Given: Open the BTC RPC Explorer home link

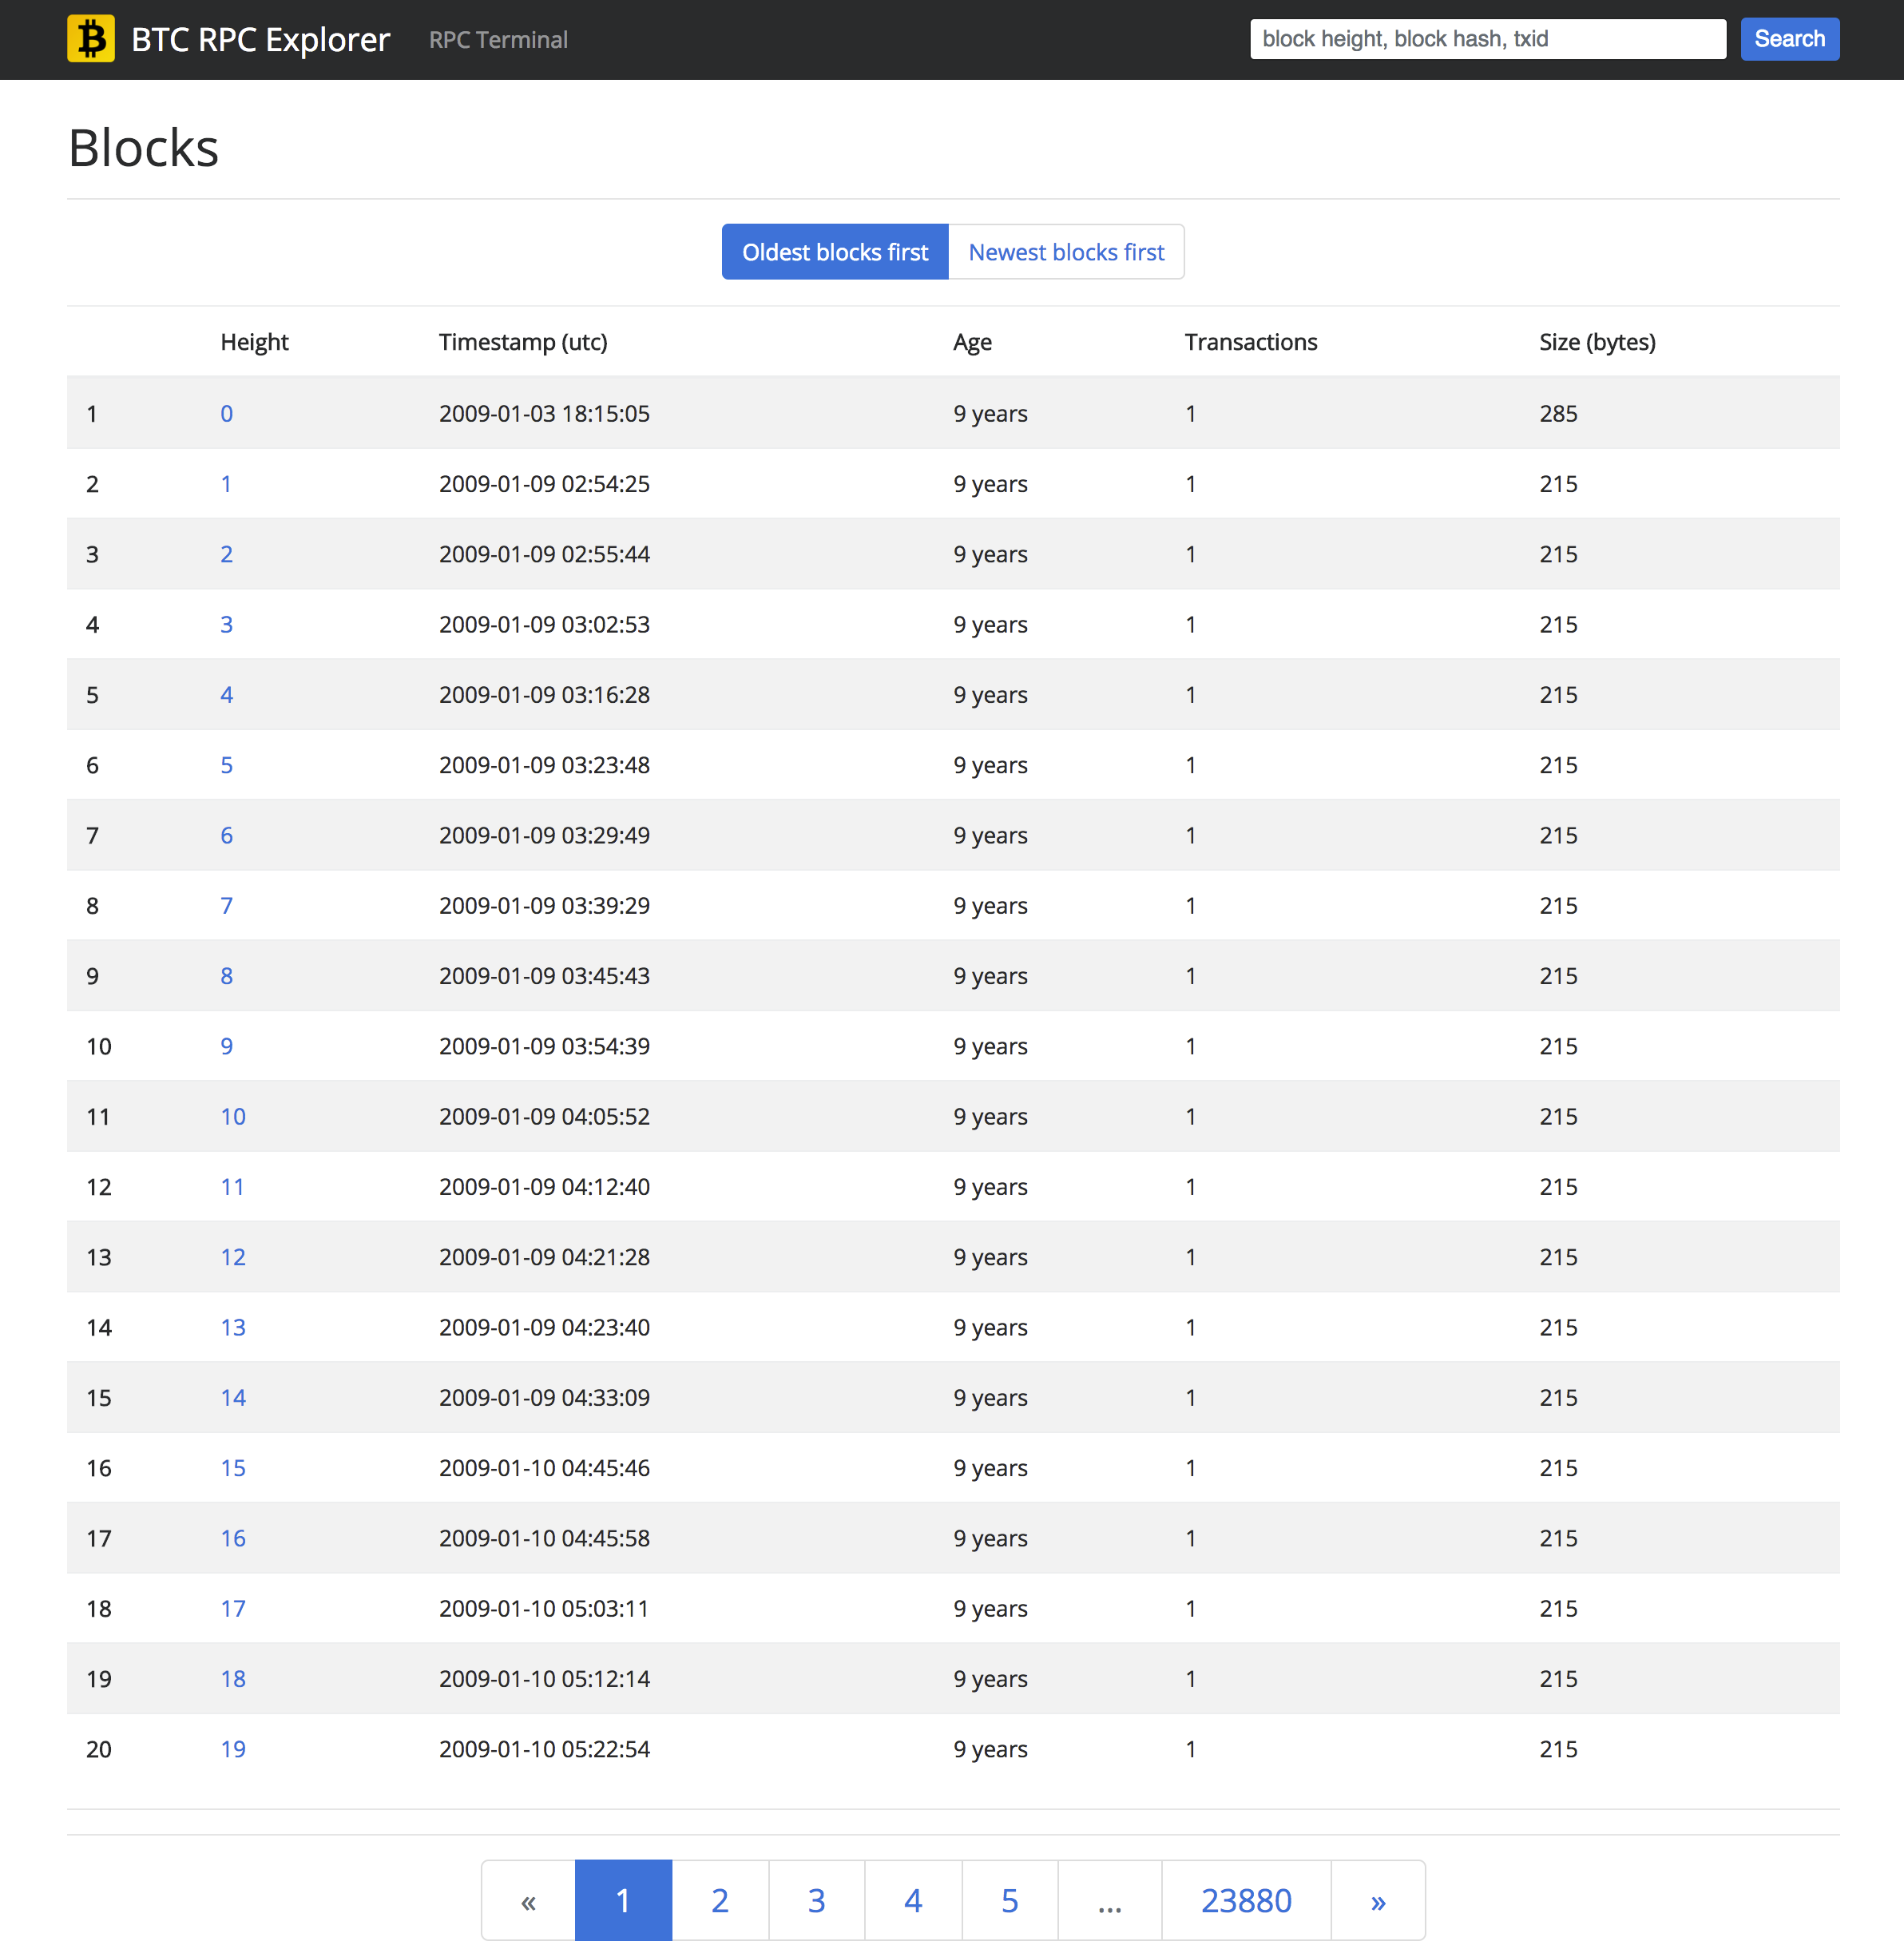Looking at the screenshot, I should pos(260,40).
